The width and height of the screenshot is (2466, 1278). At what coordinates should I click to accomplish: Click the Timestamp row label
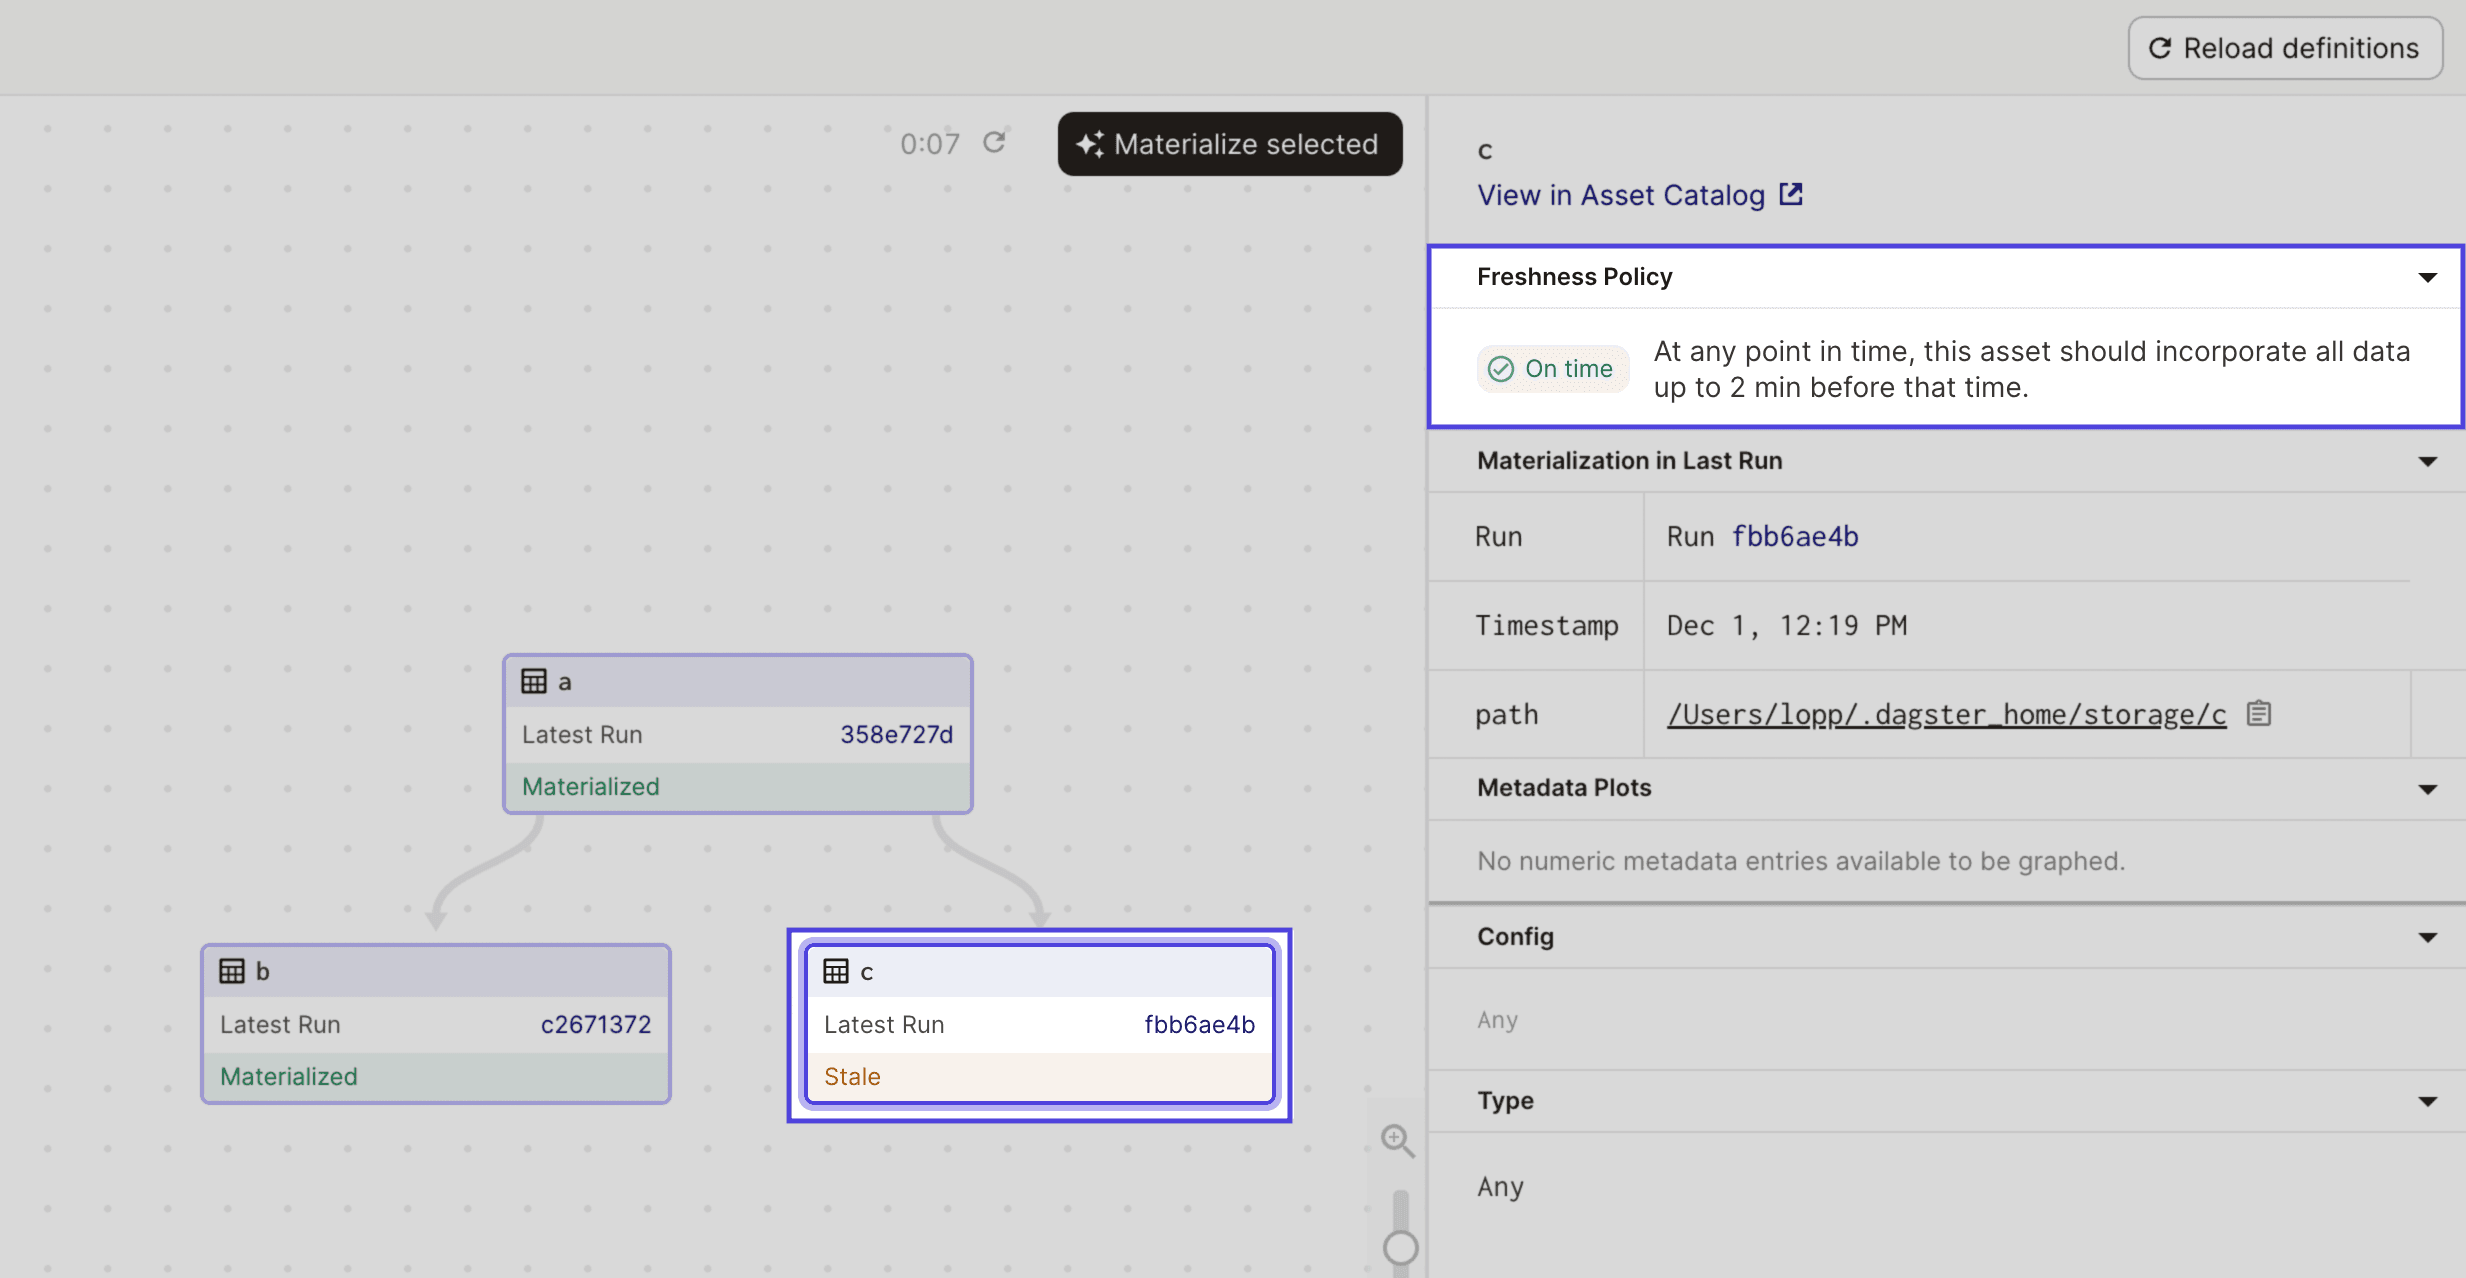pyautogui.click(x=1546, y=626)
